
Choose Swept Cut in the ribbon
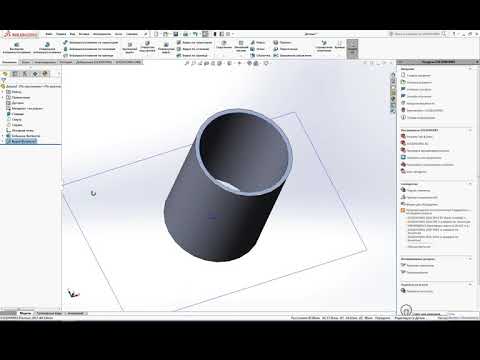click(x=194, y=43)
